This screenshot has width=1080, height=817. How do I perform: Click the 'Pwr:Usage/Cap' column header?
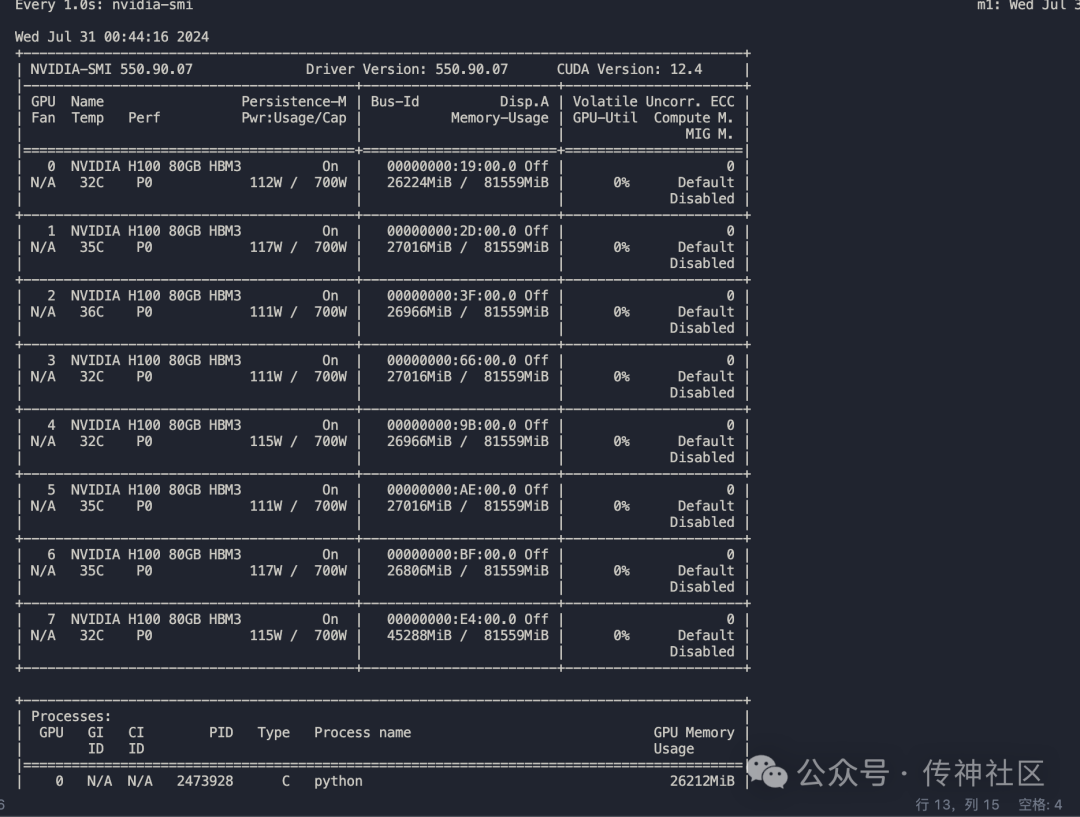coord(293,118)
